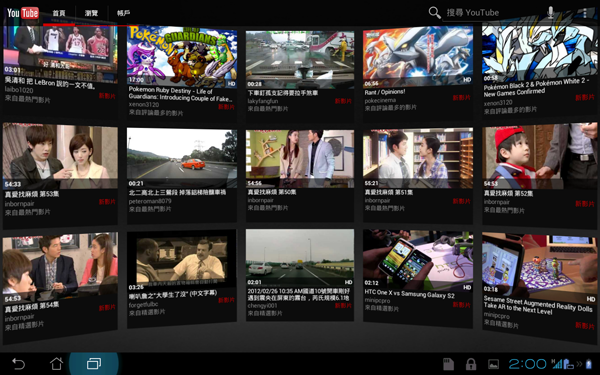Open 大學生了沒 video thumbnail

click(182, 260)
